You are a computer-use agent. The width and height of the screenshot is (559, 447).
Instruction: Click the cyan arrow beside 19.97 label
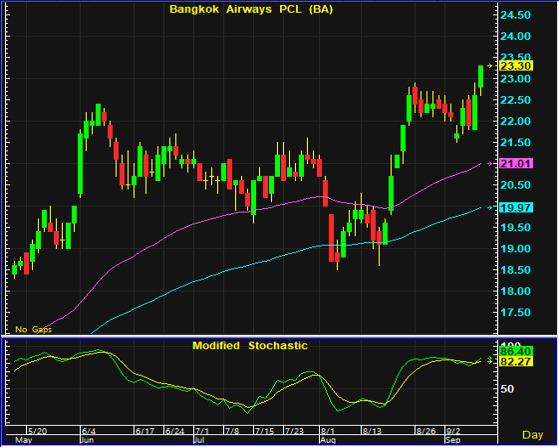pyautogui.click(x=490, y=207)
